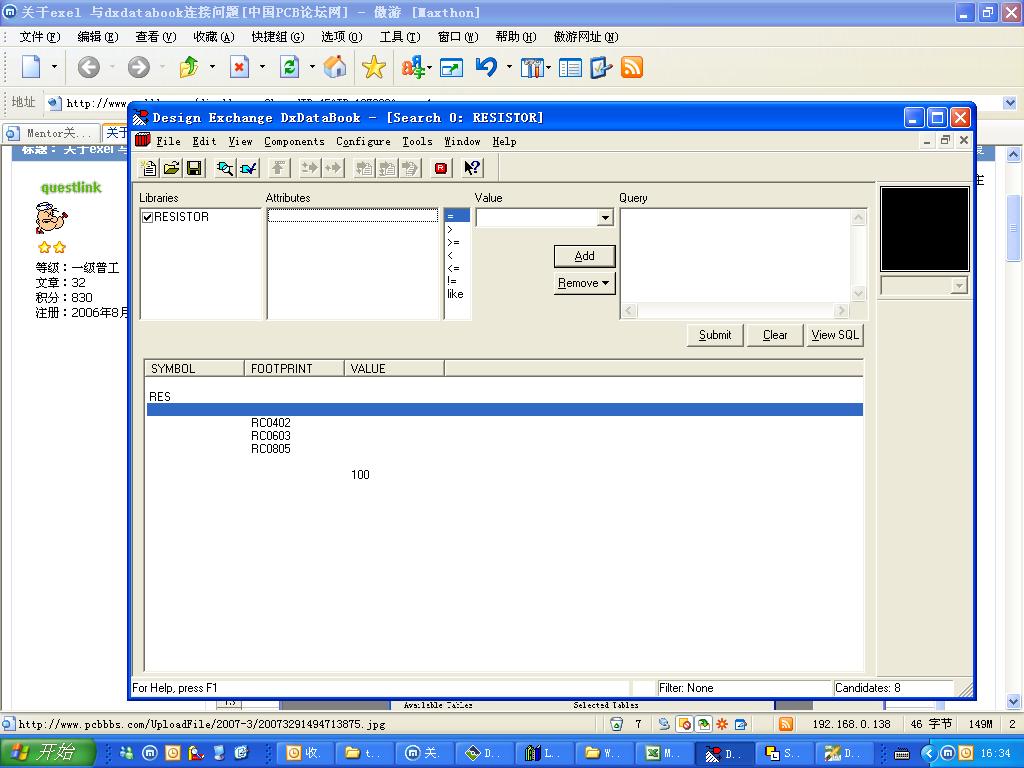
Task: Open dropdown arrow next to Refresh icon
Action: coord(312,67)
